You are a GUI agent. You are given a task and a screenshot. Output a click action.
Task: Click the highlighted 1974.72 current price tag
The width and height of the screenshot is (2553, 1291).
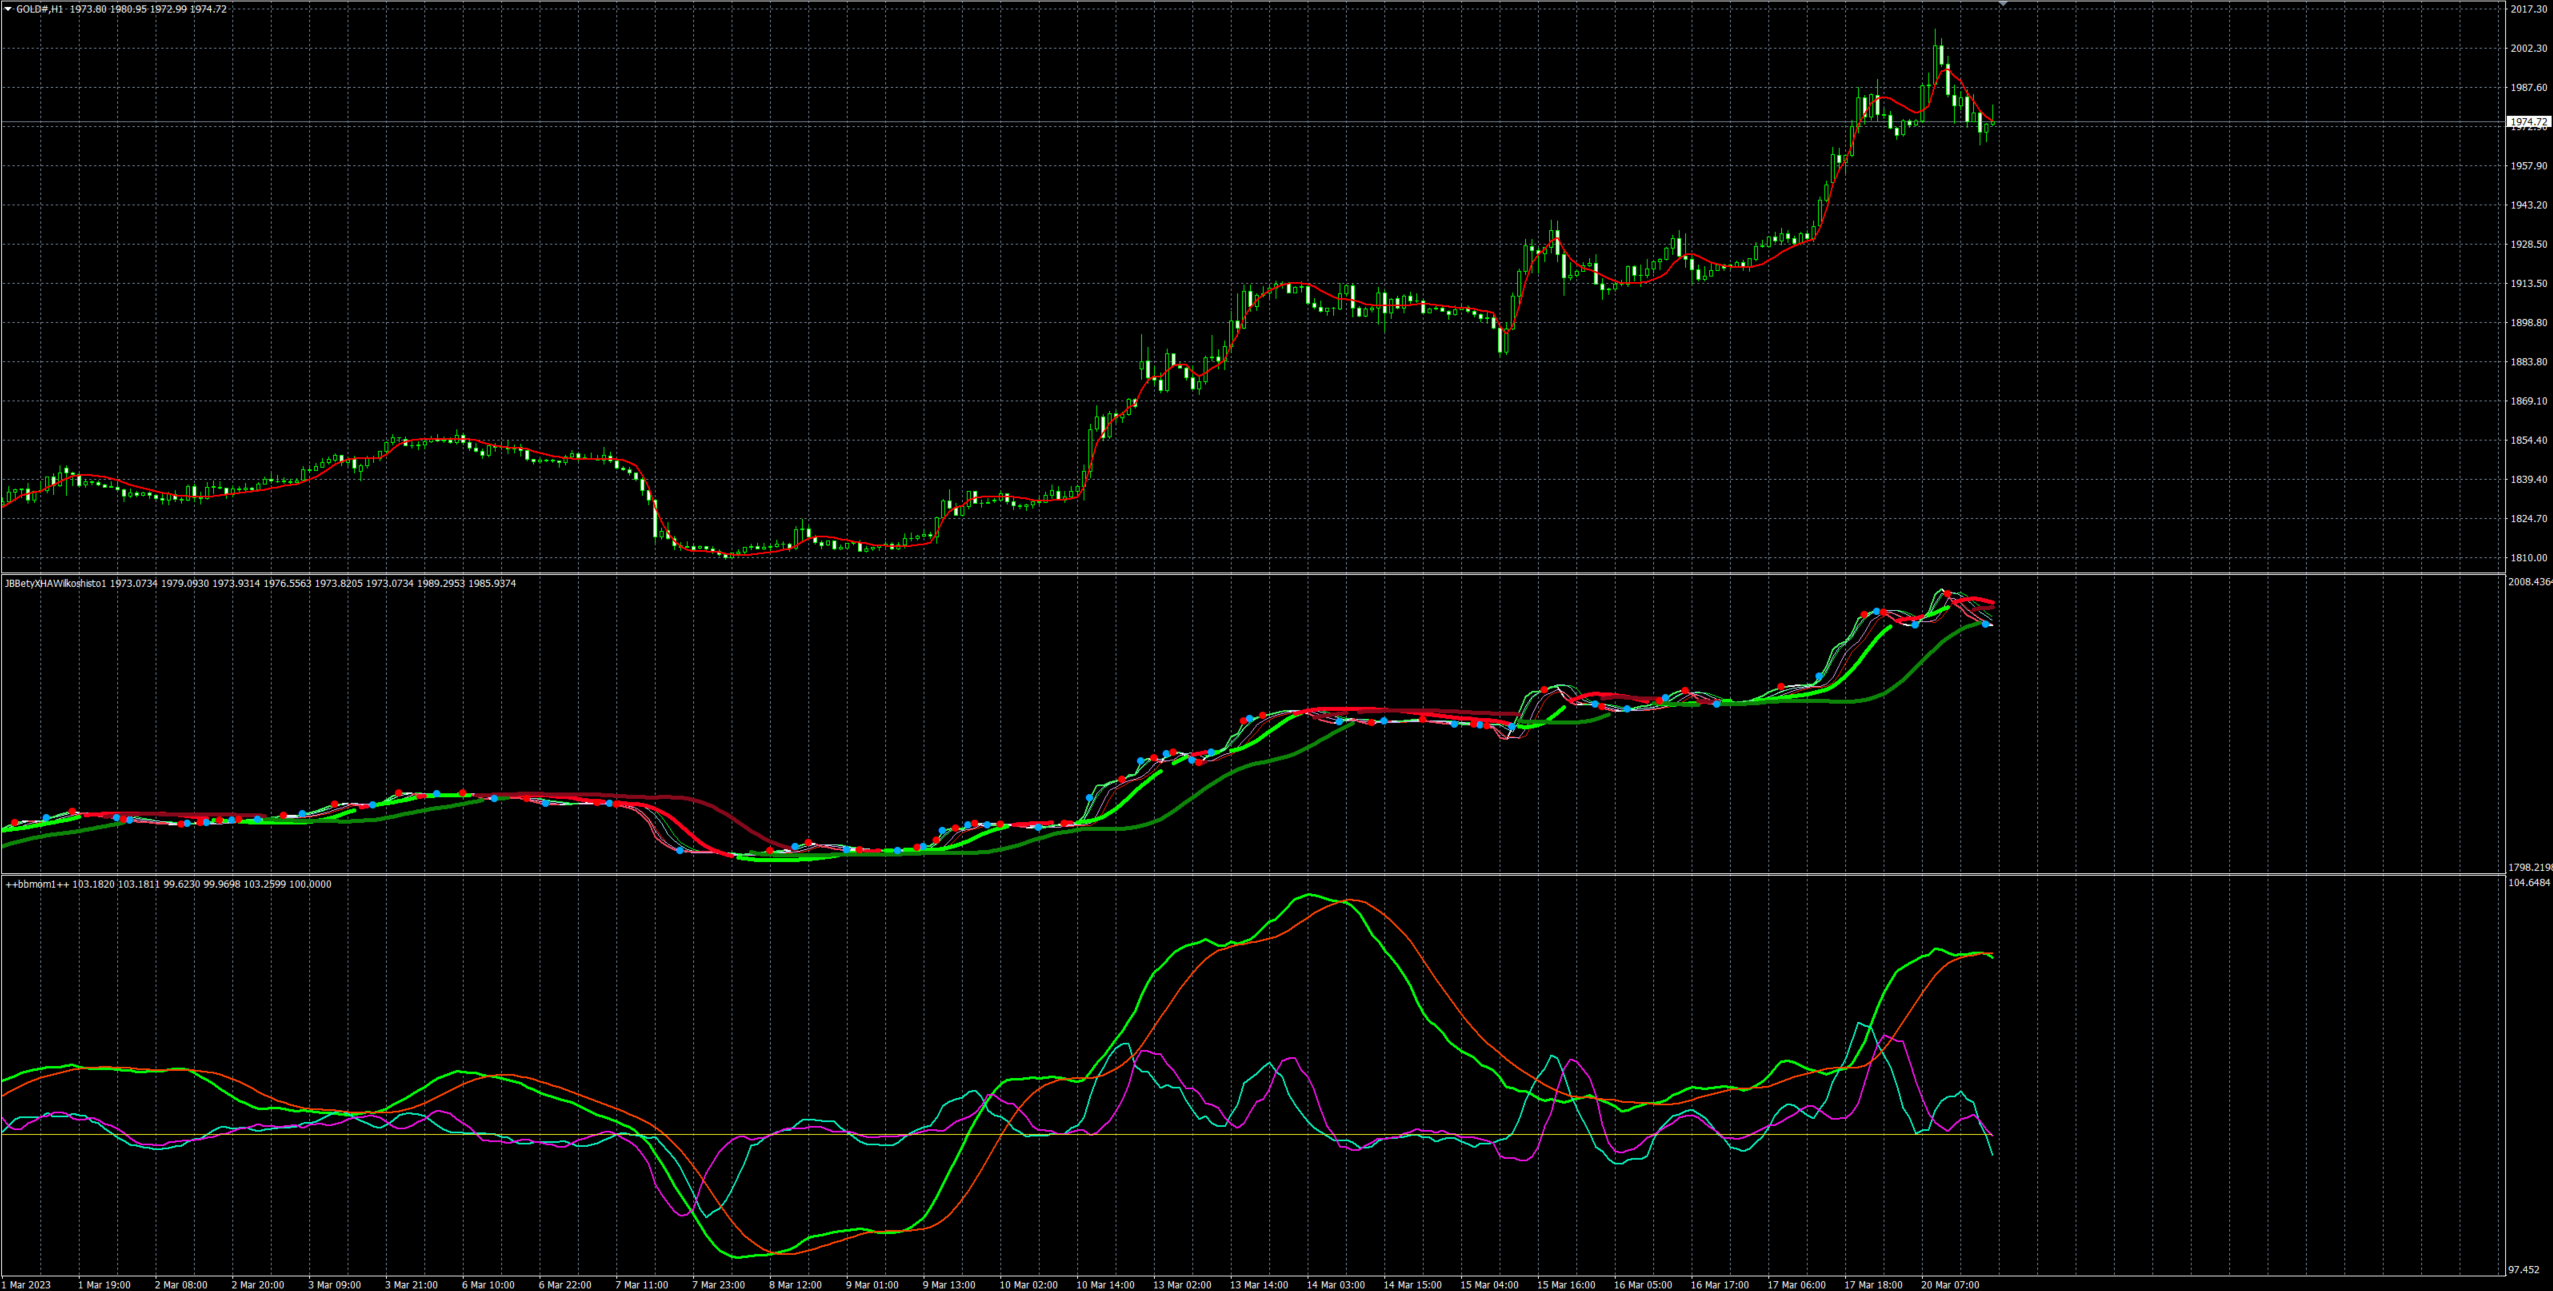point(2528,122)
